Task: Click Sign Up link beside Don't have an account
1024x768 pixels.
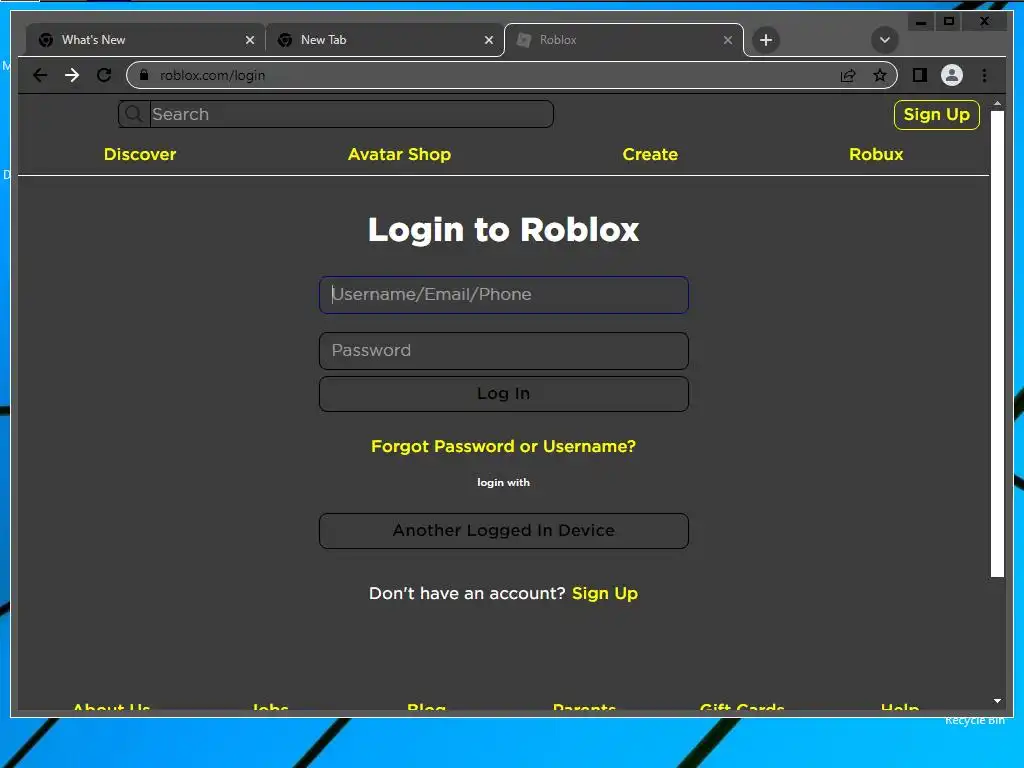Action: 605,594
